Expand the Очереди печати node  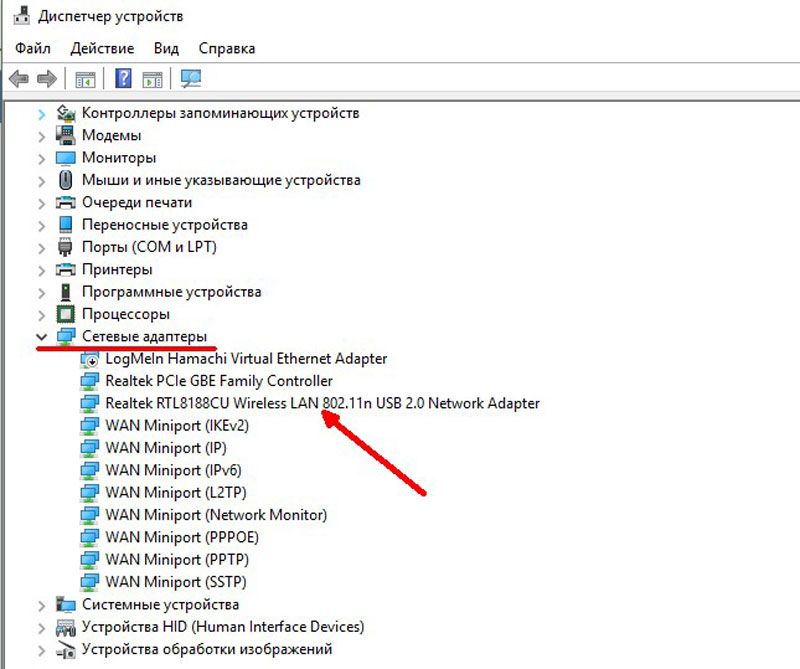[x=41, y=204]
